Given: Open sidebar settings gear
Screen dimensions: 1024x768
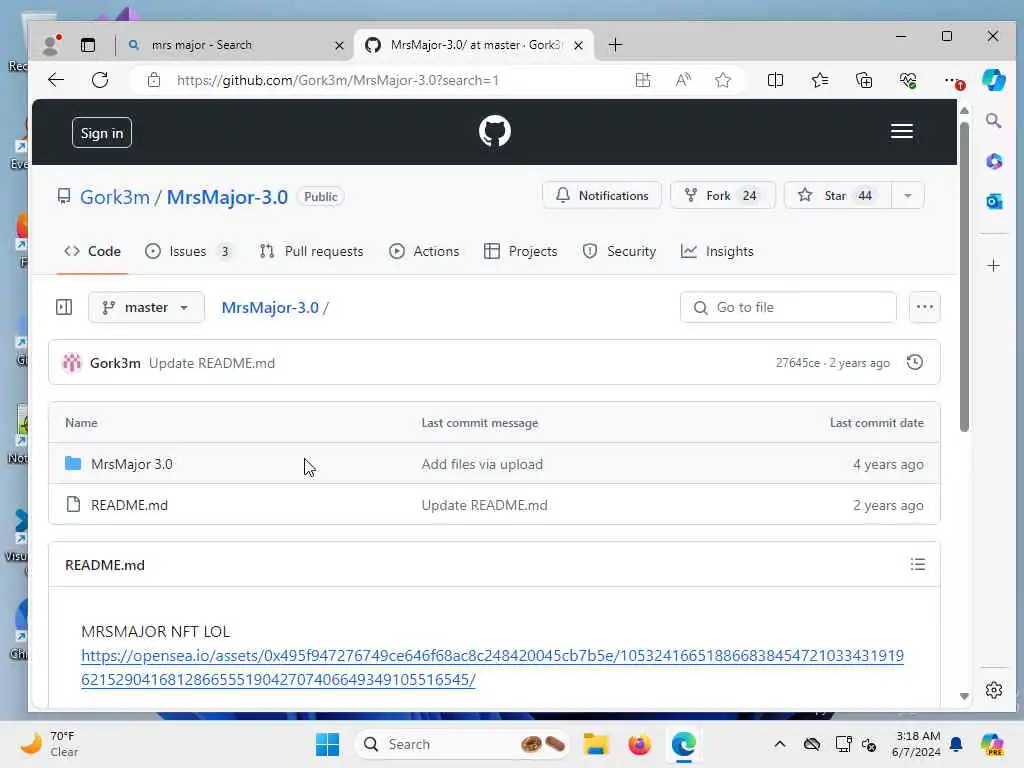Looking at the screenshot, I should [993, 690].
